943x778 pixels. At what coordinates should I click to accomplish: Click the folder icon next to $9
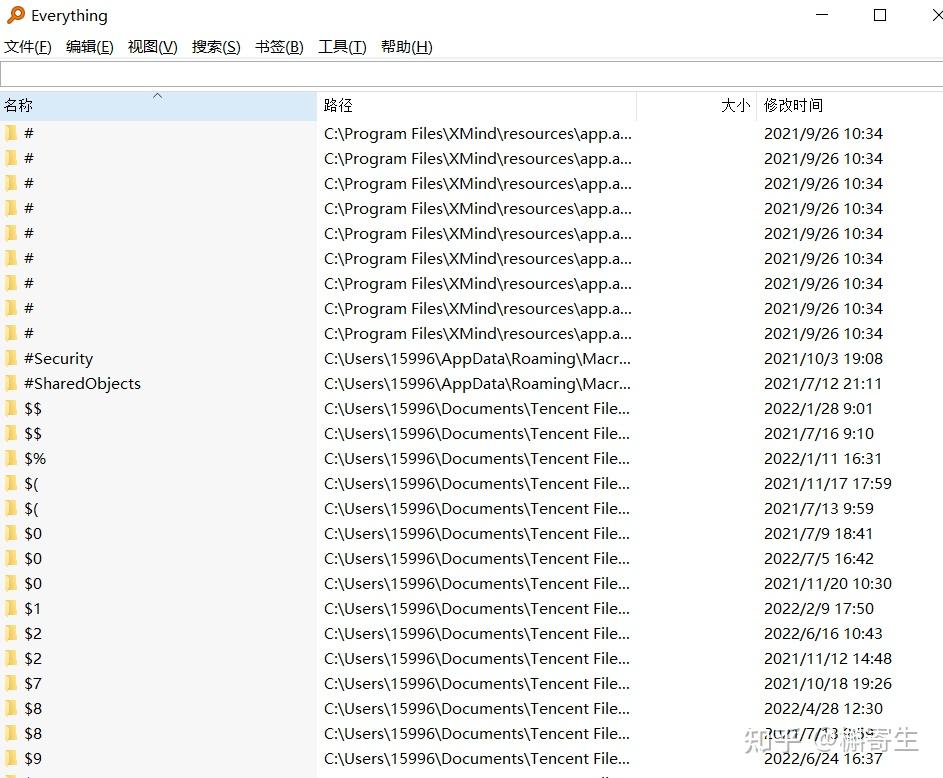11,759
